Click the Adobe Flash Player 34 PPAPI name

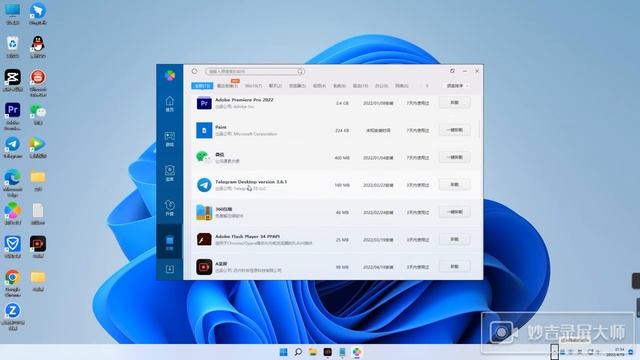point(247,236)
